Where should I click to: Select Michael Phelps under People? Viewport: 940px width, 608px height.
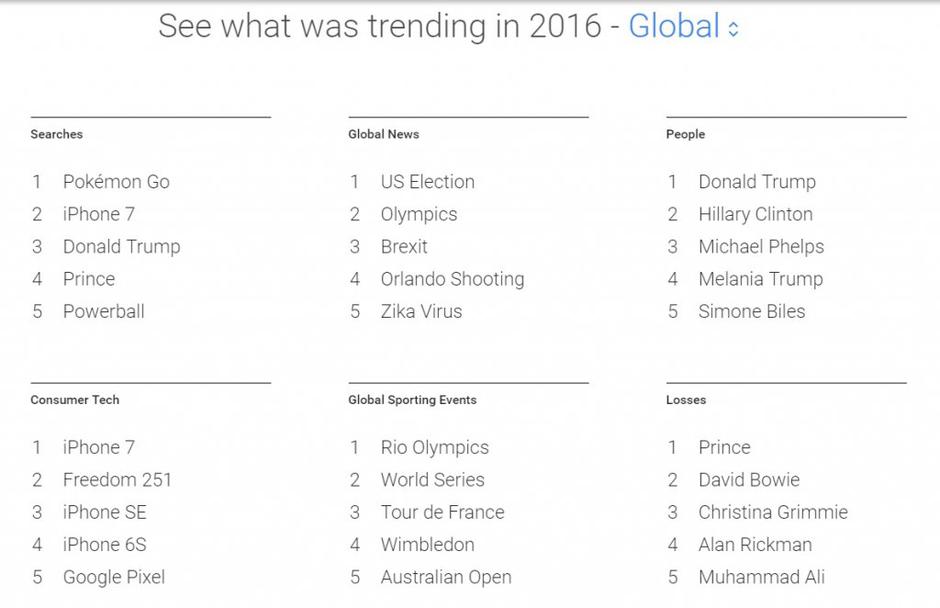761,247
